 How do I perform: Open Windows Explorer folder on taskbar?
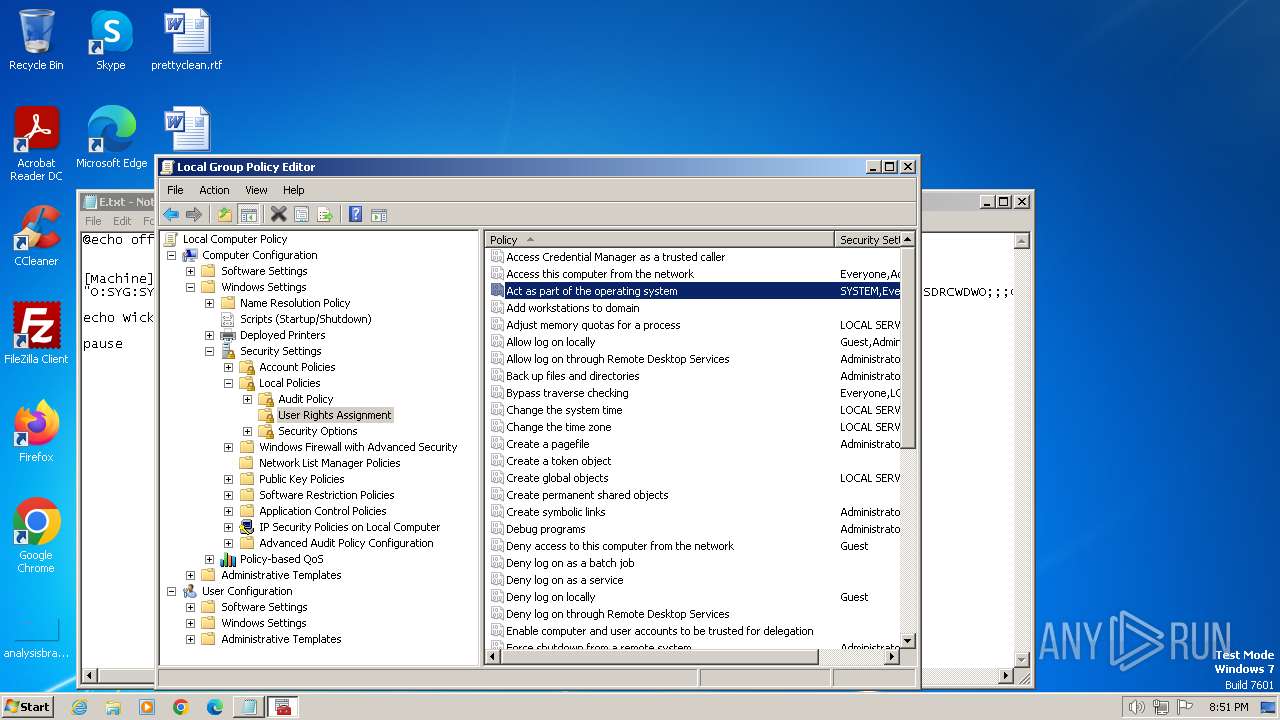[x=113, y=706]
